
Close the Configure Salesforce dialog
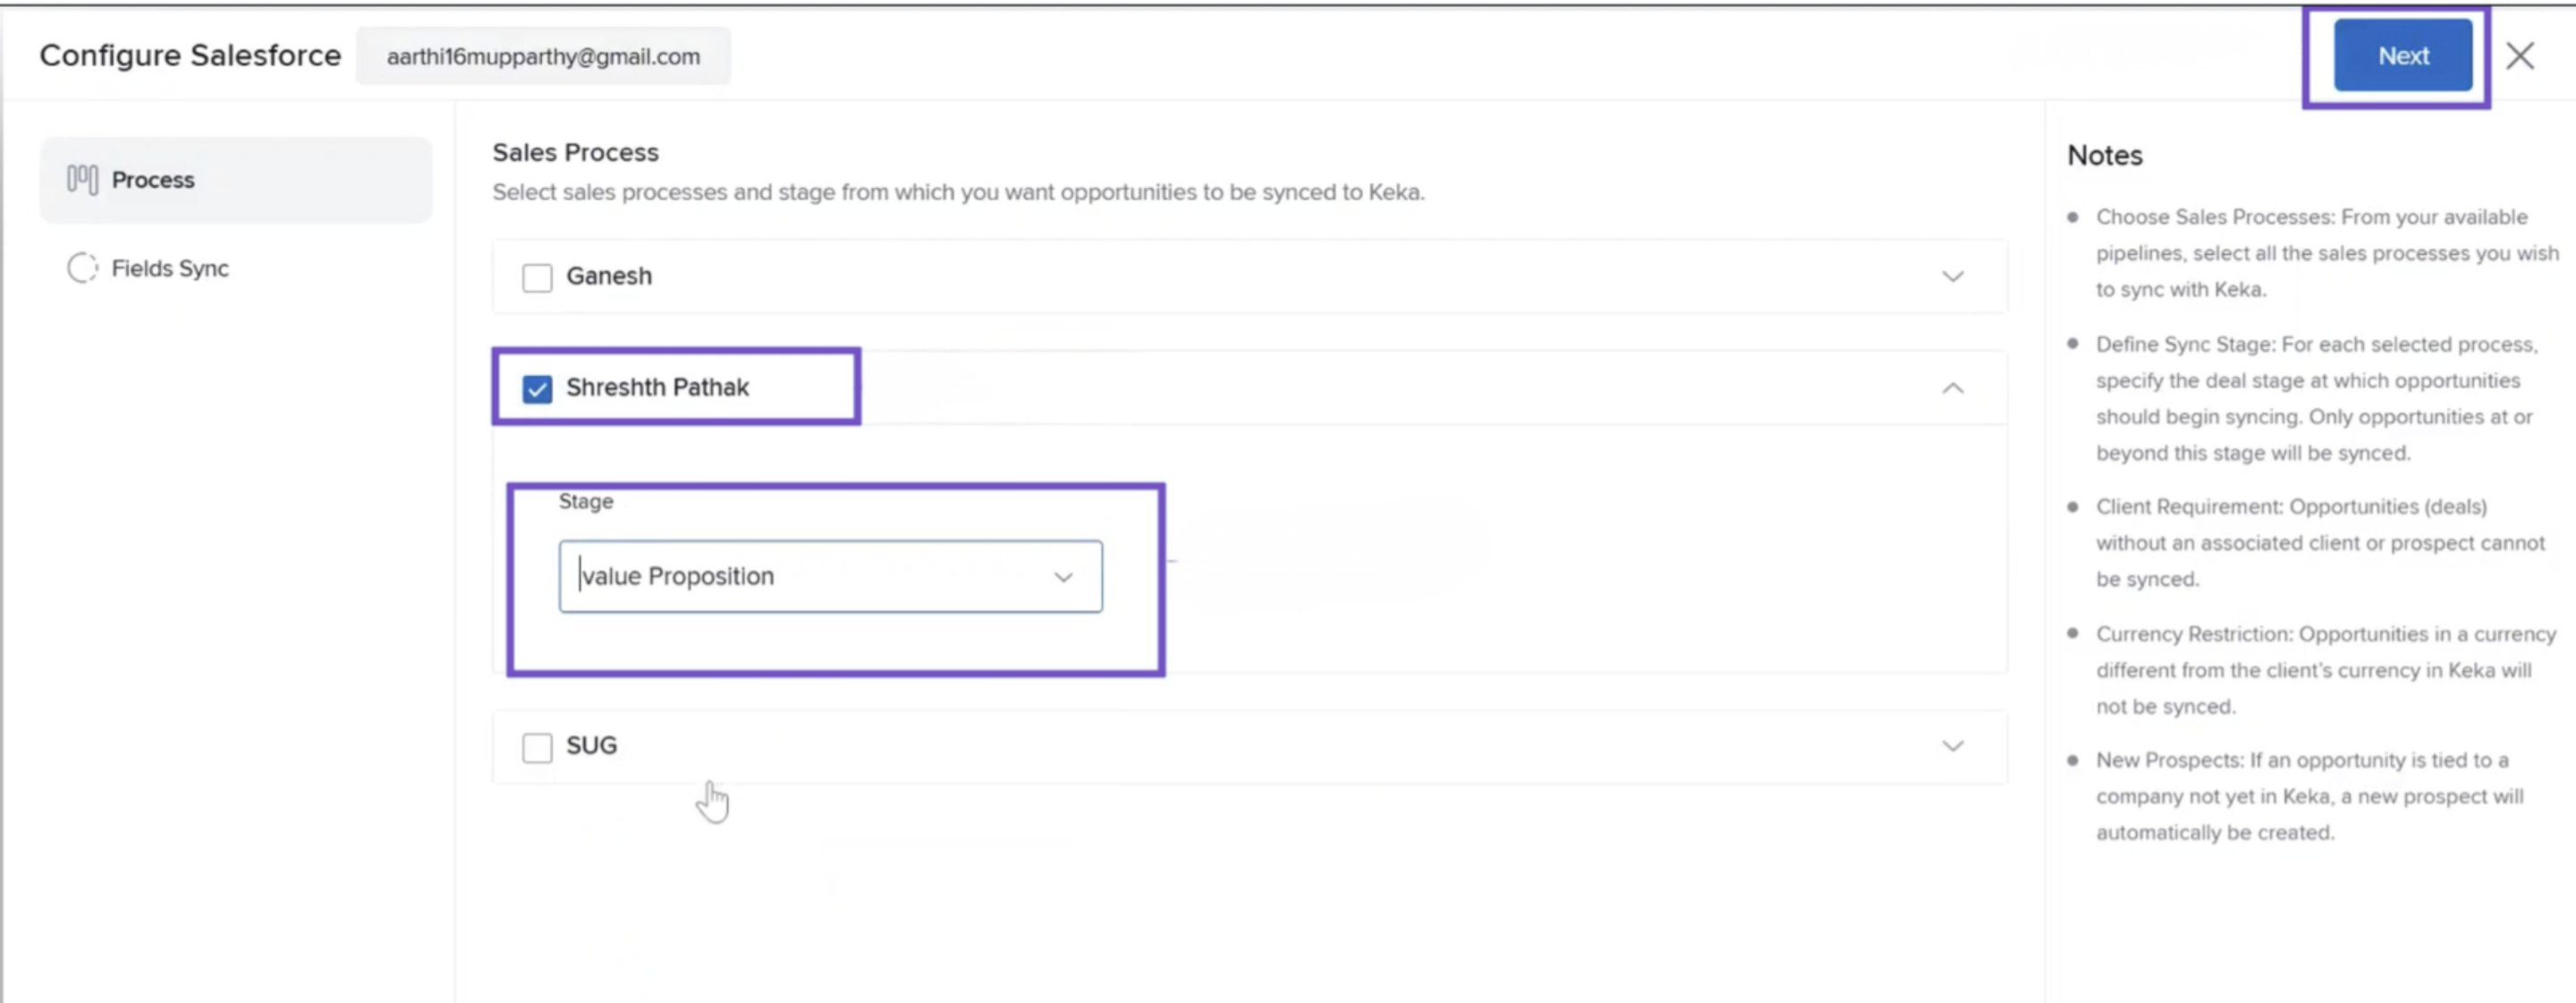[x=2519, y=56]
